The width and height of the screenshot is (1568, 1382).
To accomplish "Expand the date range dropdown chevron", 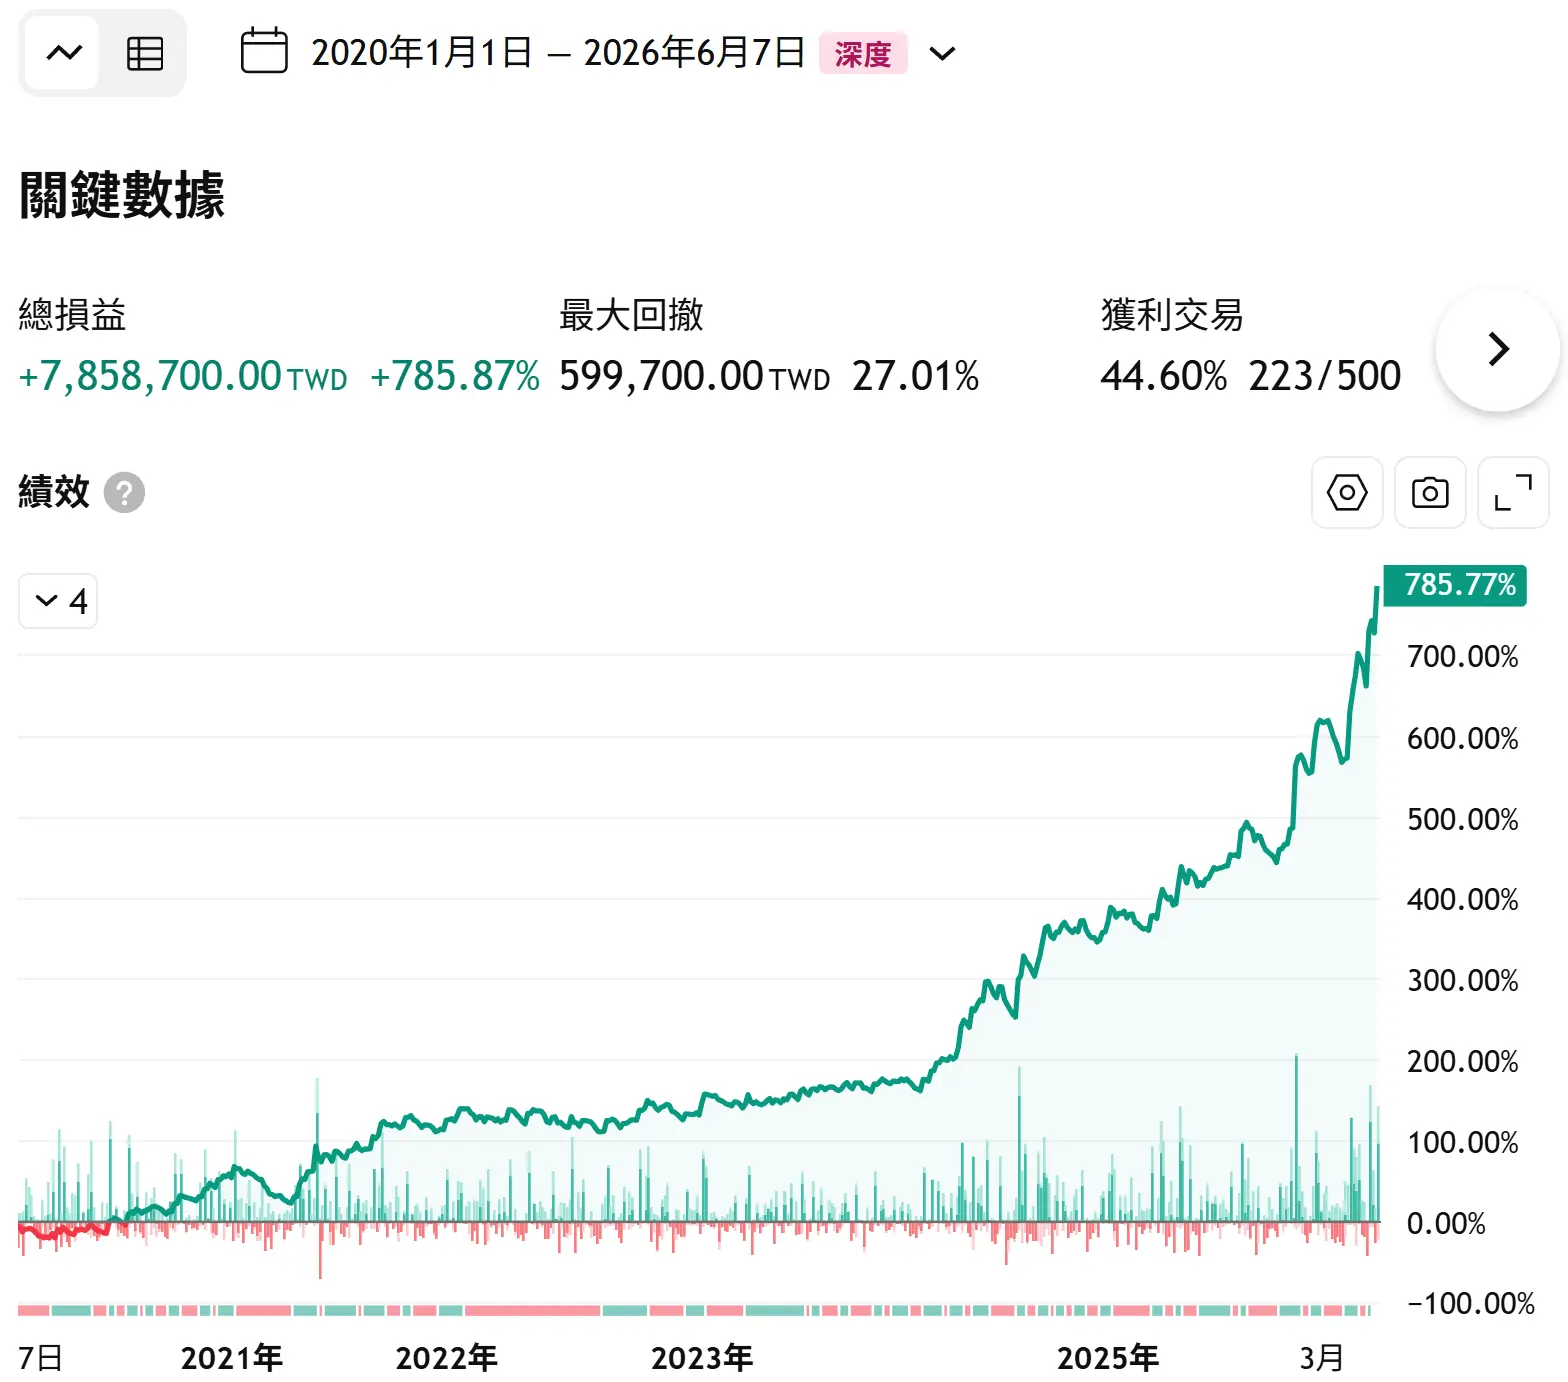I will point(942,53).
